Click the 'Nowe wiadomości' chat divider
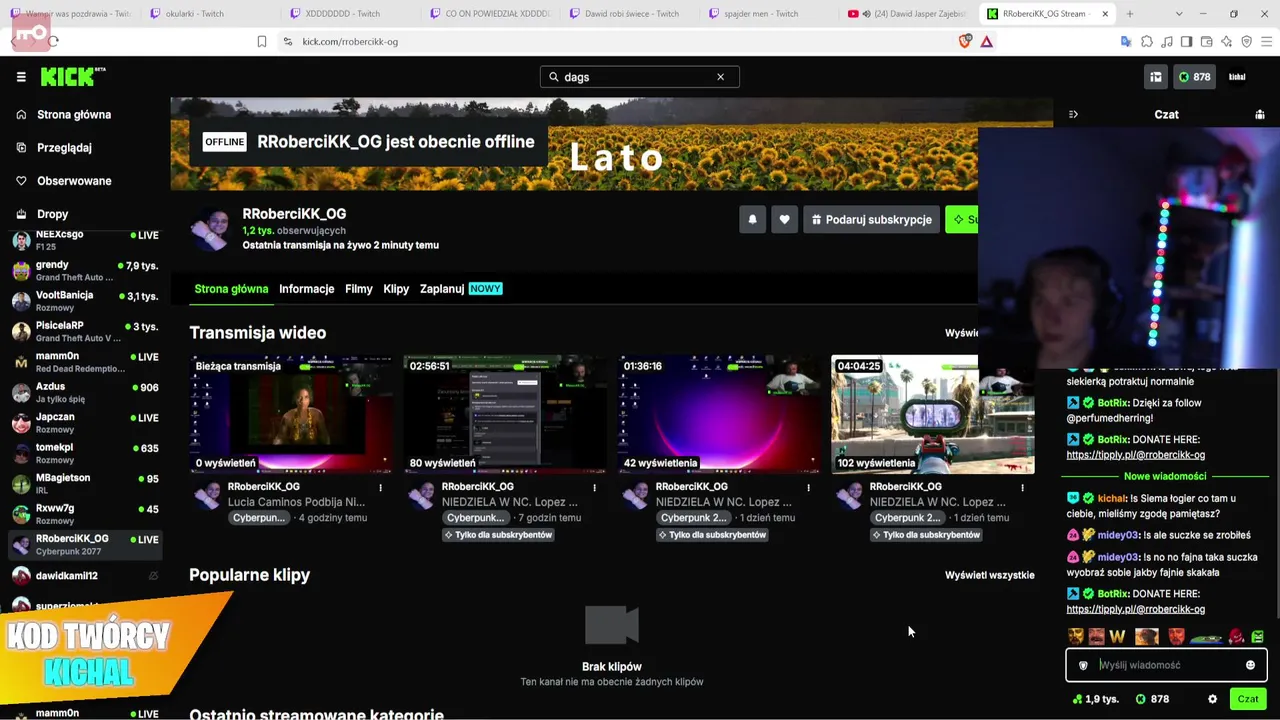 click(1165, 476)
